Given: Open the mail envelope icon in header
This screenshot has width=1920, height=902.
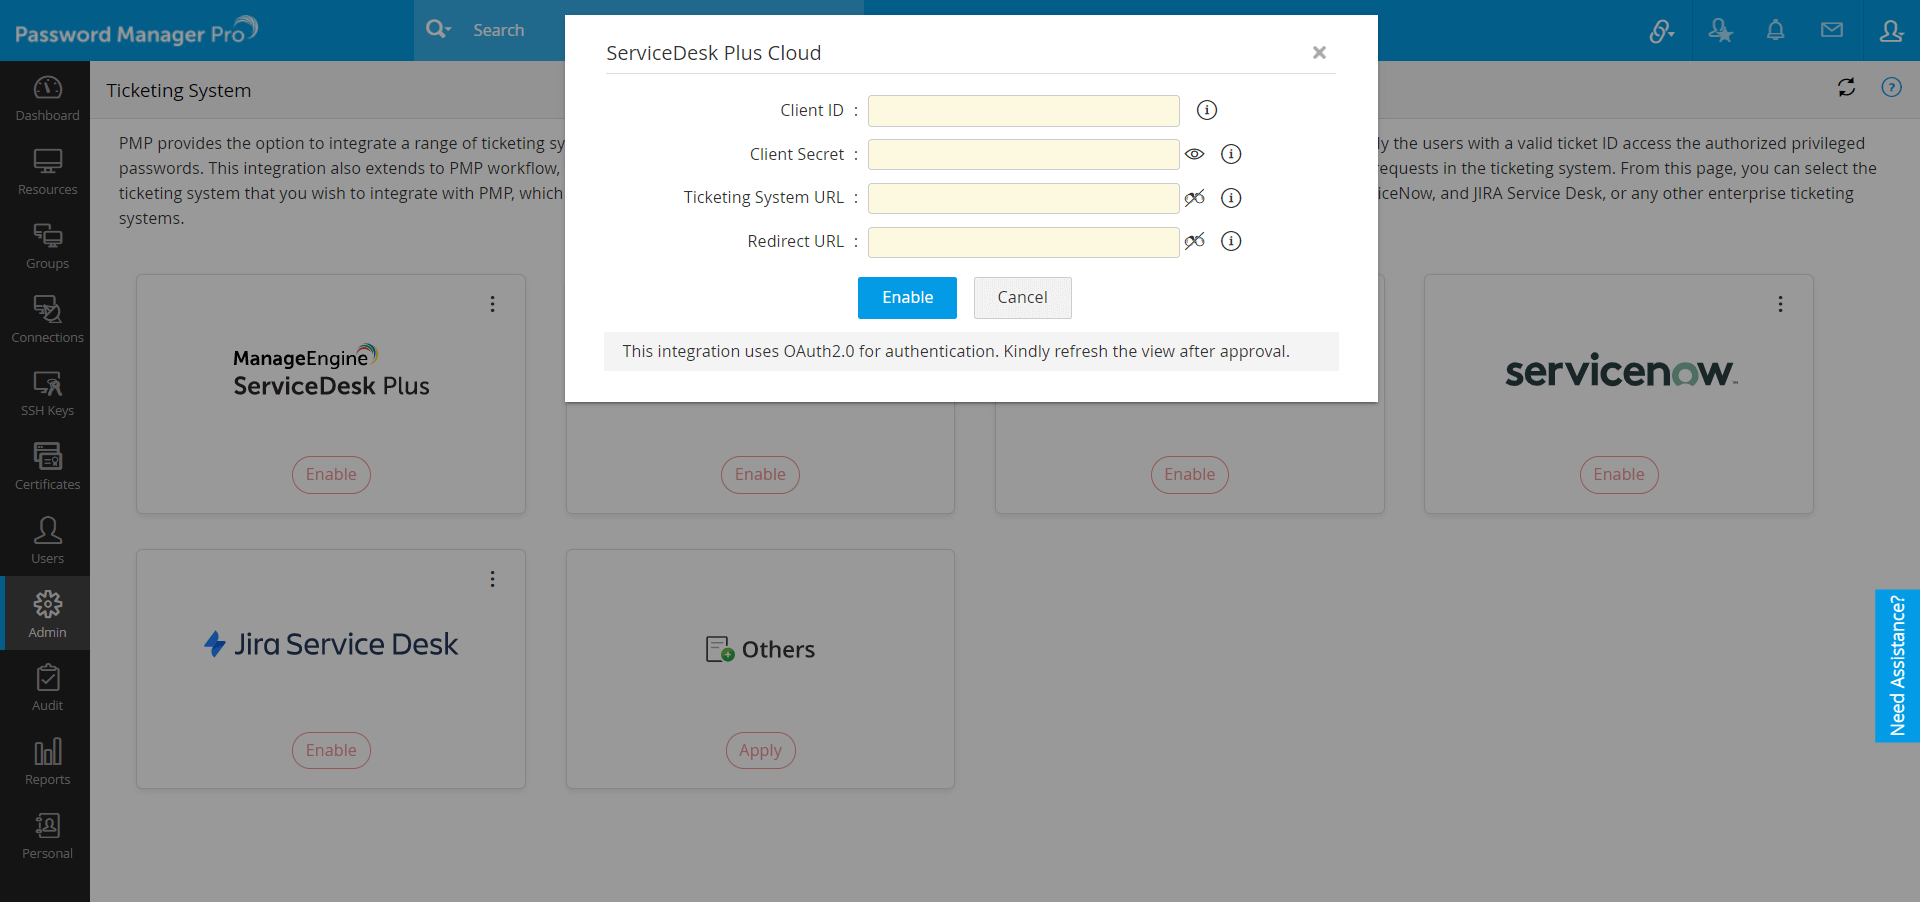Looking at the screenshot, I should (1831, 31).
